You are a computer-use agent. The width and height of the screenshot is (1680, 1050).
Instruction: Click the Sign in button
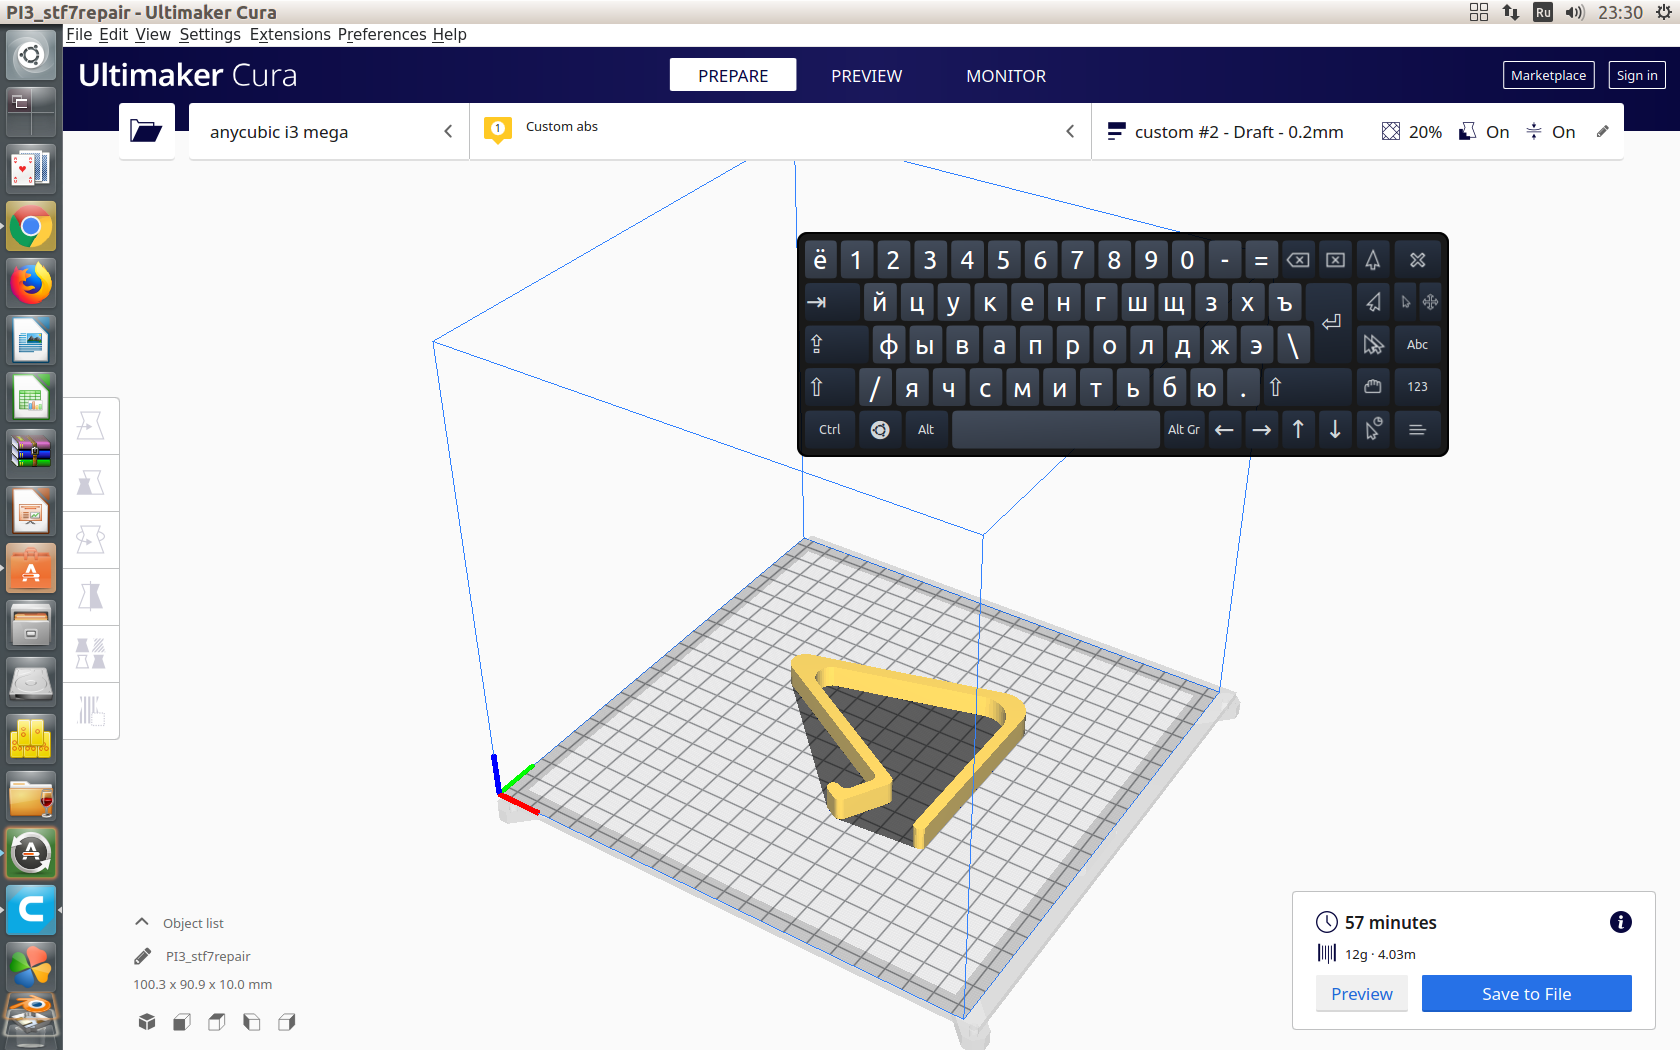click(x=1637, y=75)
